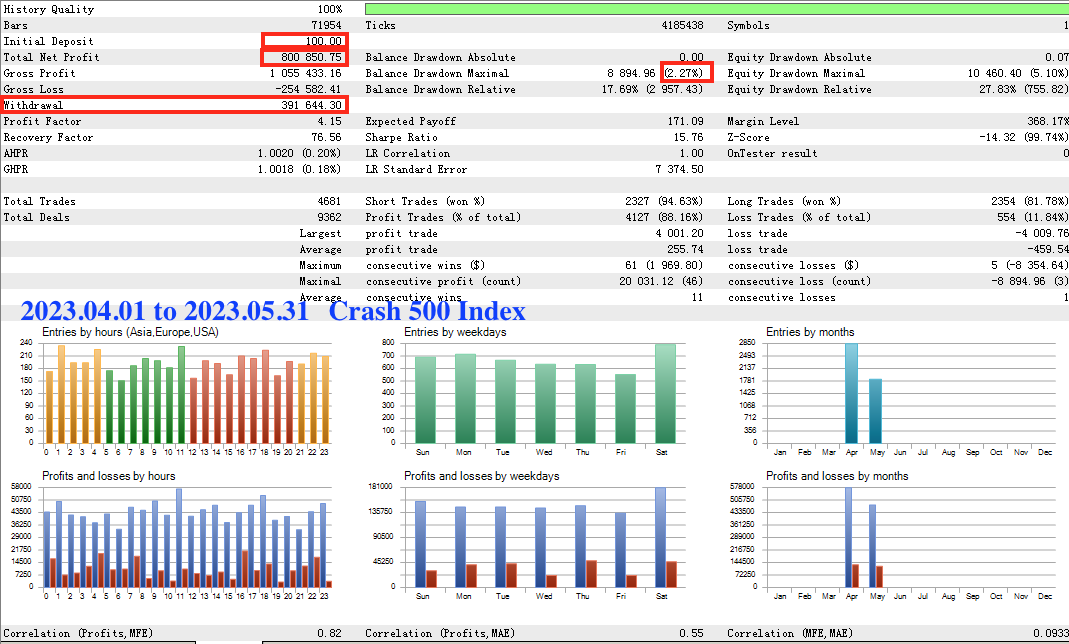
Task: Click the 'Entries by hours (Asia,Europe,USA)' chart title
Action: coord(130,332)
